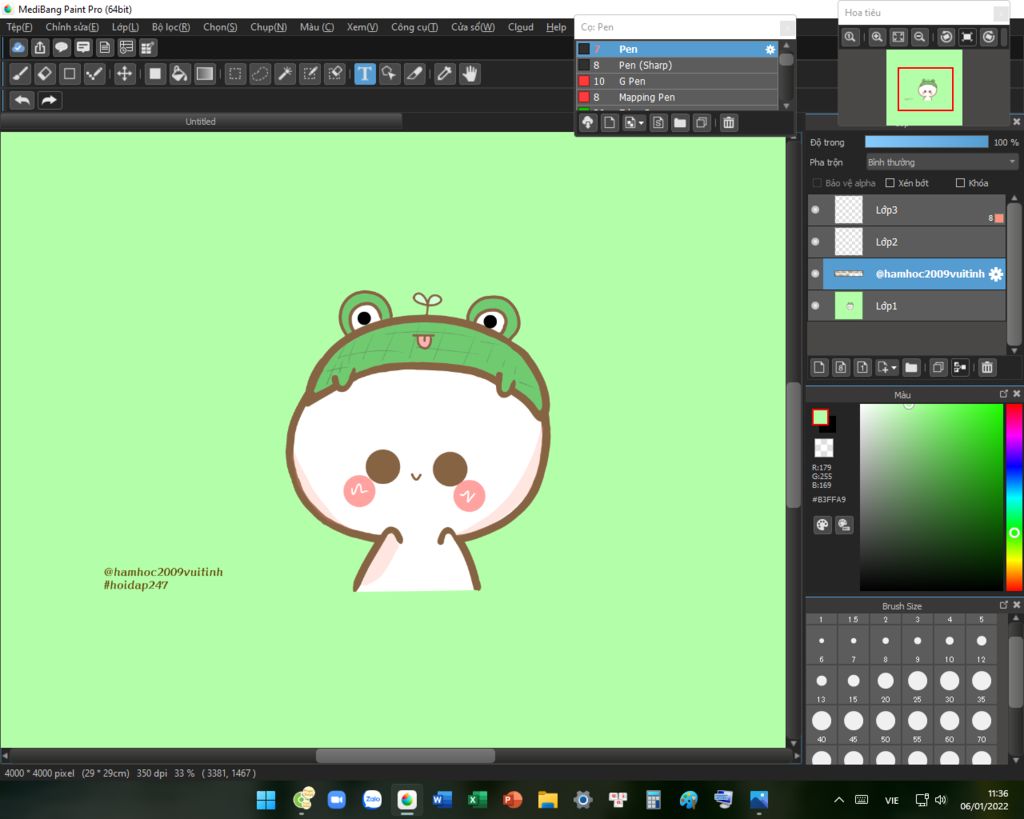Open Word from the taskbar

pos(442,799)
